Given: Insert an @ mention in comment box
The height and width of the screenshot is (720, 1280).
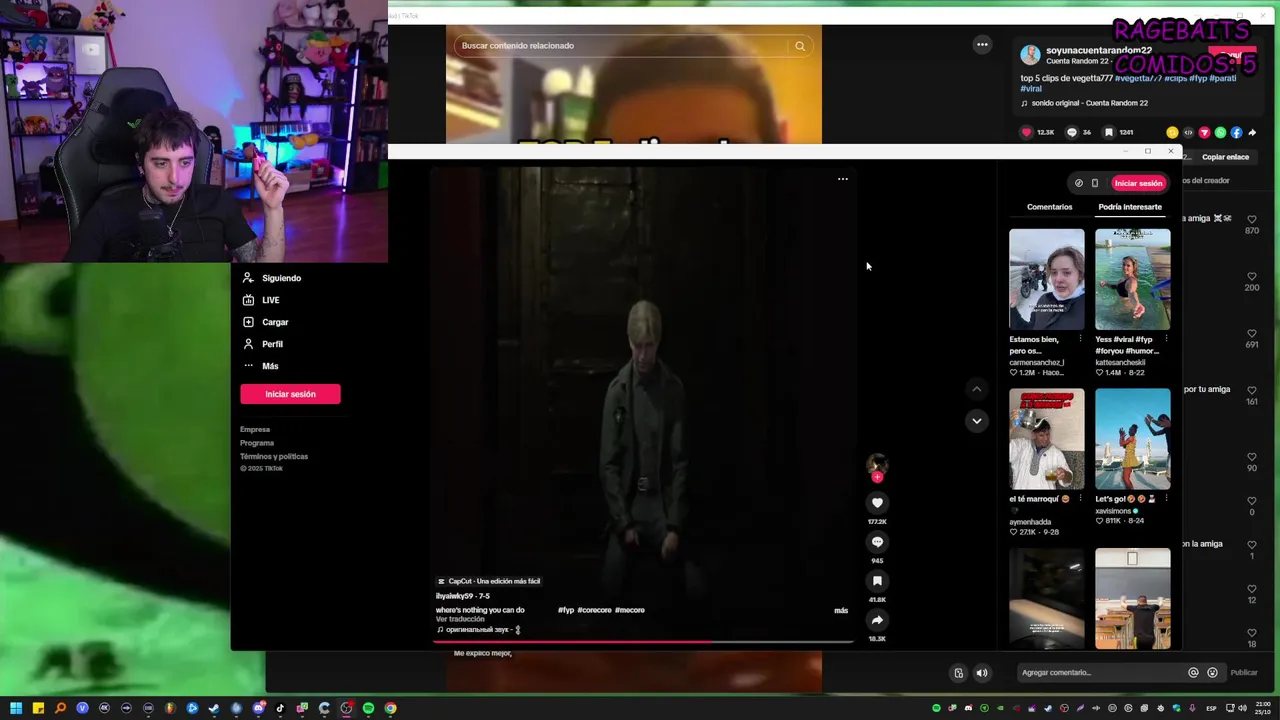Looking at the screenshot, I should (x=1193, y=673).
